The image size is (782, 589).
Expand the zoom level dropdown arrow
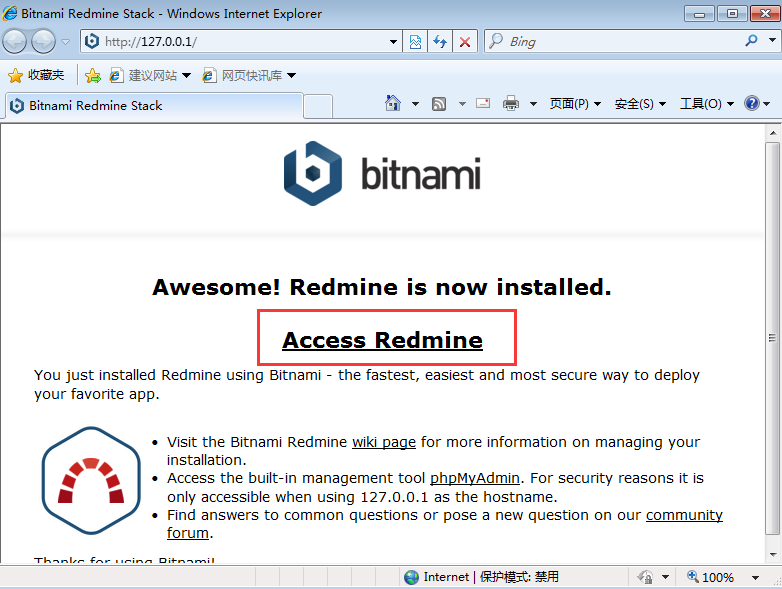click(x=755, y=578)
